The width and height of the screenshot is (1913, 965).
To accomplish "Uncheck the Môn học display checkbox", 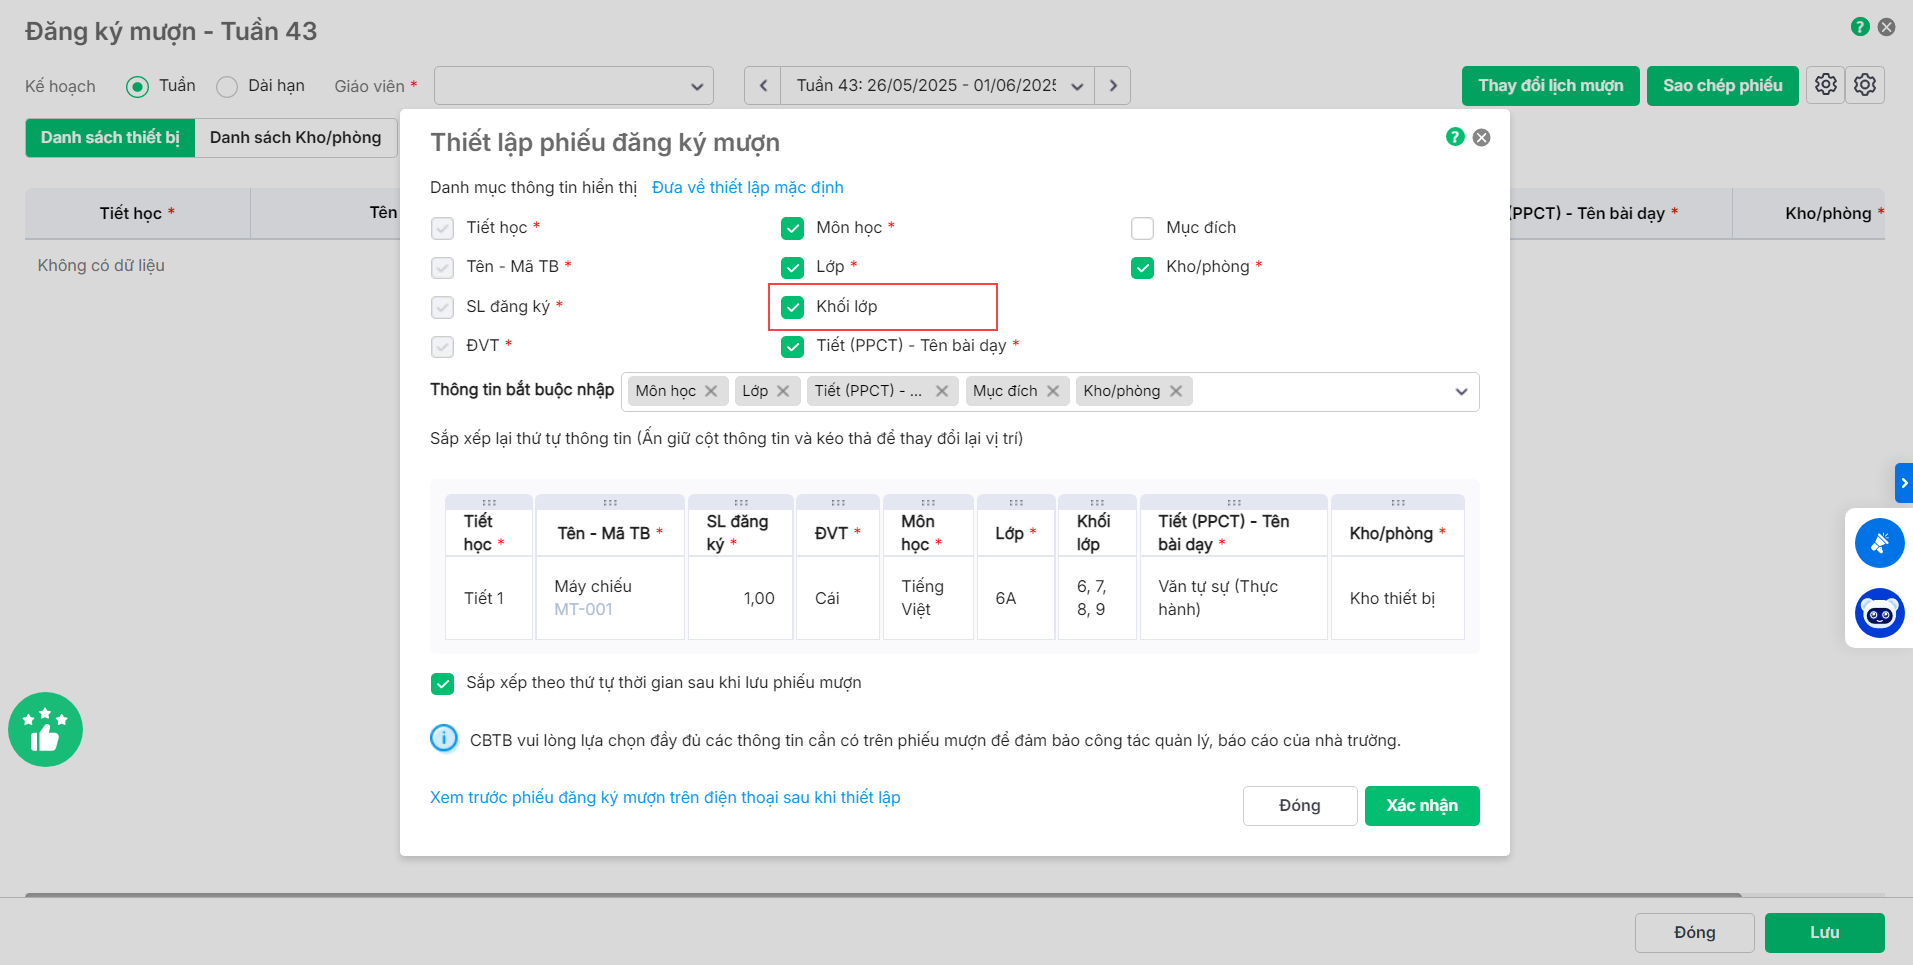I will coord(793,229).
